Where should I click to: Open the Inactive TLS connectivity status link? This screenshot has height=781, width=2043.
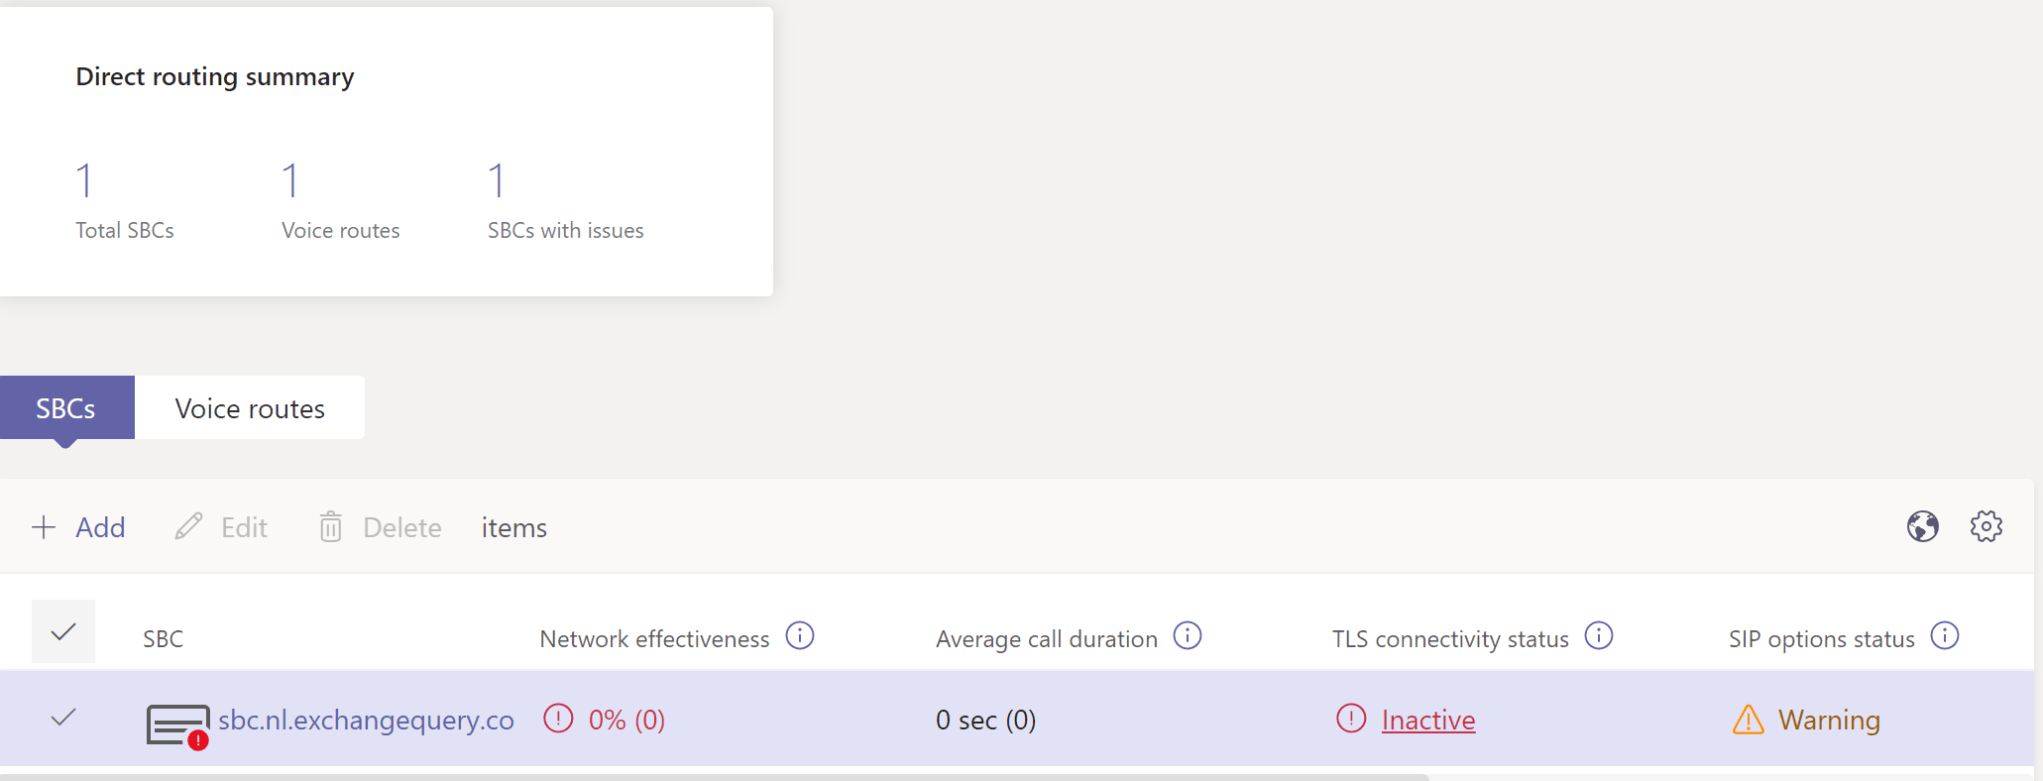pos(1427,719)
